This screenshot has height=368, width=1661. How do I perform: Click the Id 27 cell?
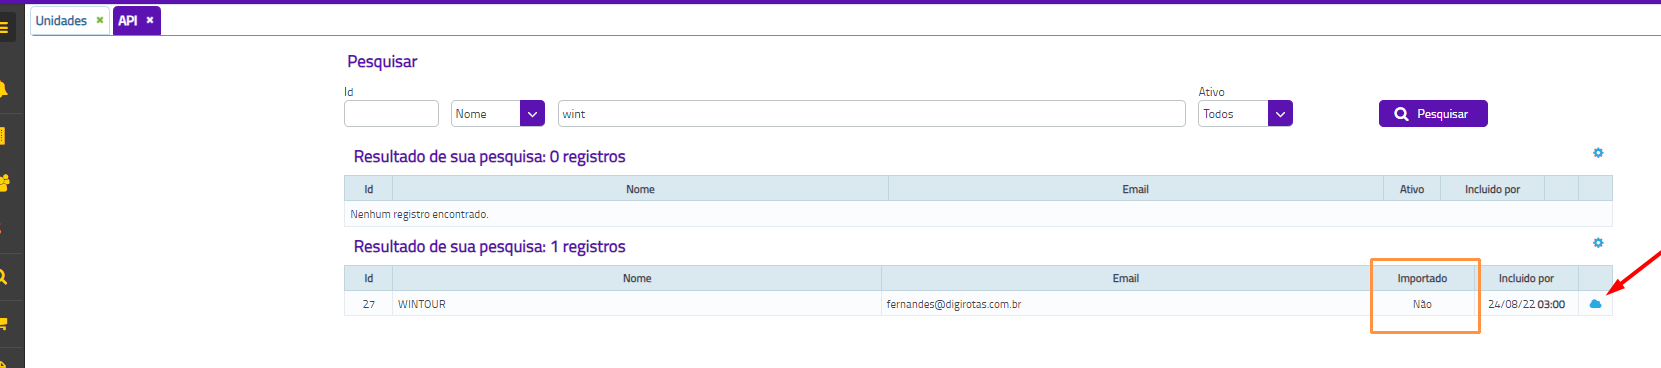pos(369,304)
